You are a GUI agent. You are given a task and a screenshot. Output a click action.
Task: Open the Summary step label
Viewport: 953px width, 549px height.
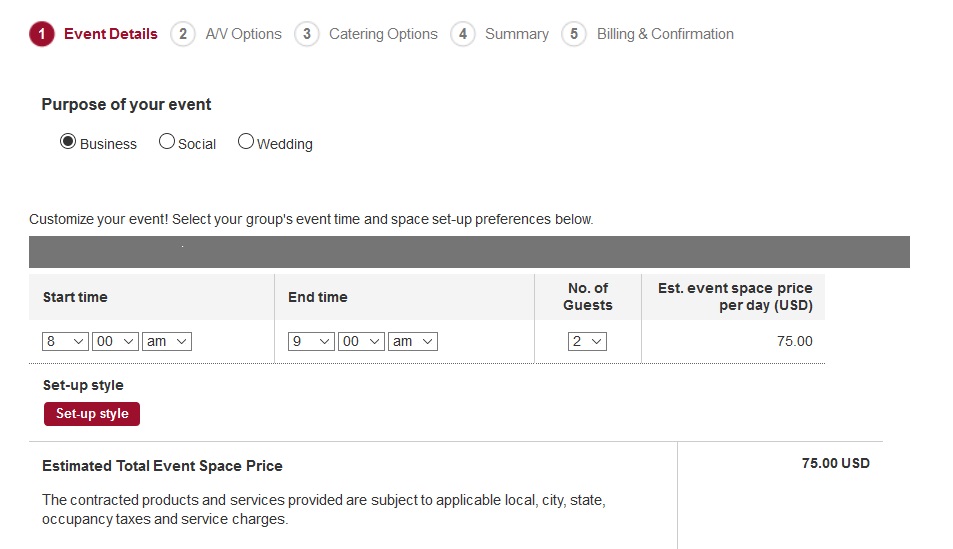coord(516,34)
